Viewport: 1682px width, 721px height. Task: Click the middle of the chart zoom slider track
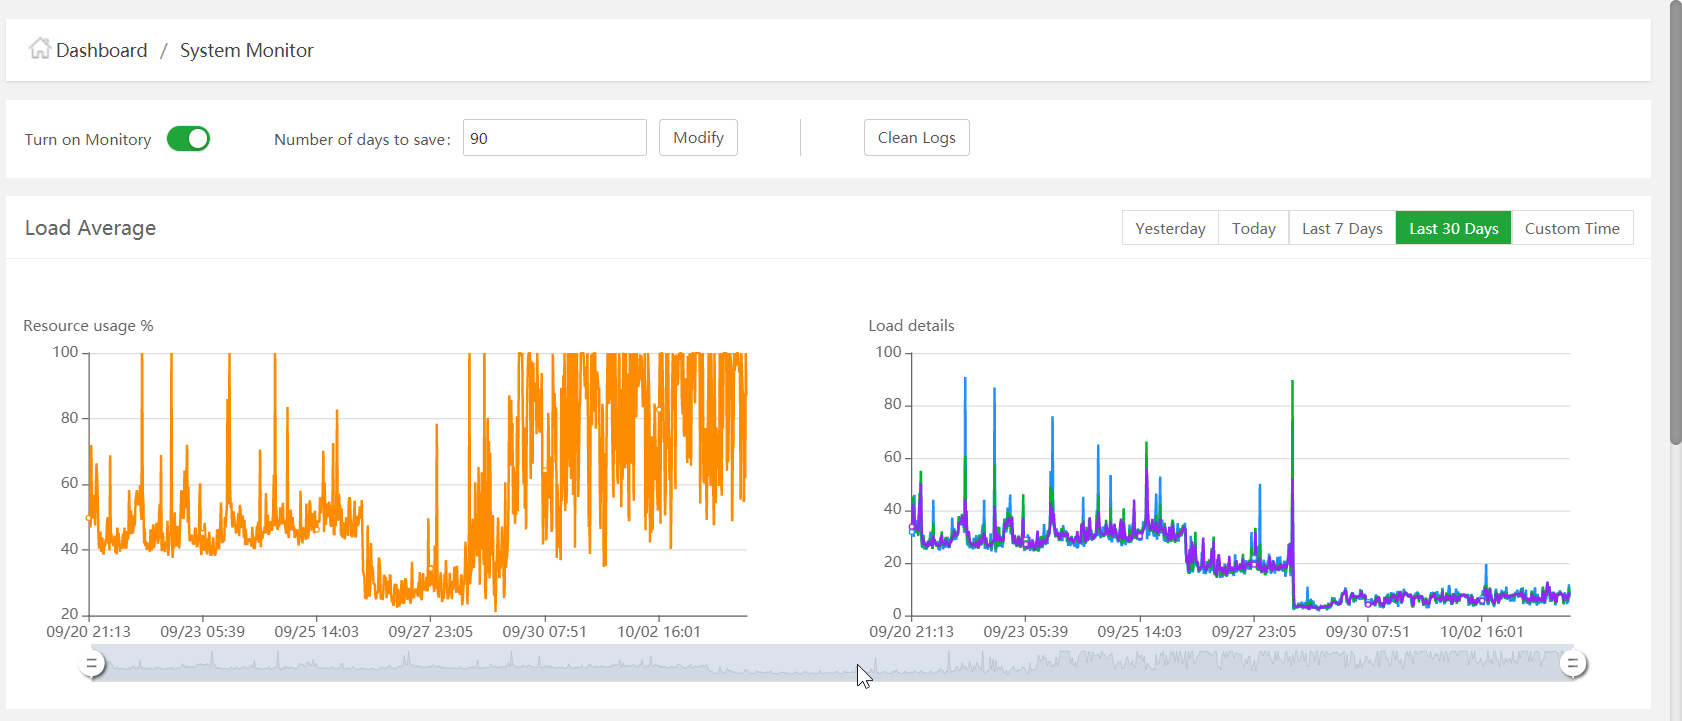click(x=832, y=663)
